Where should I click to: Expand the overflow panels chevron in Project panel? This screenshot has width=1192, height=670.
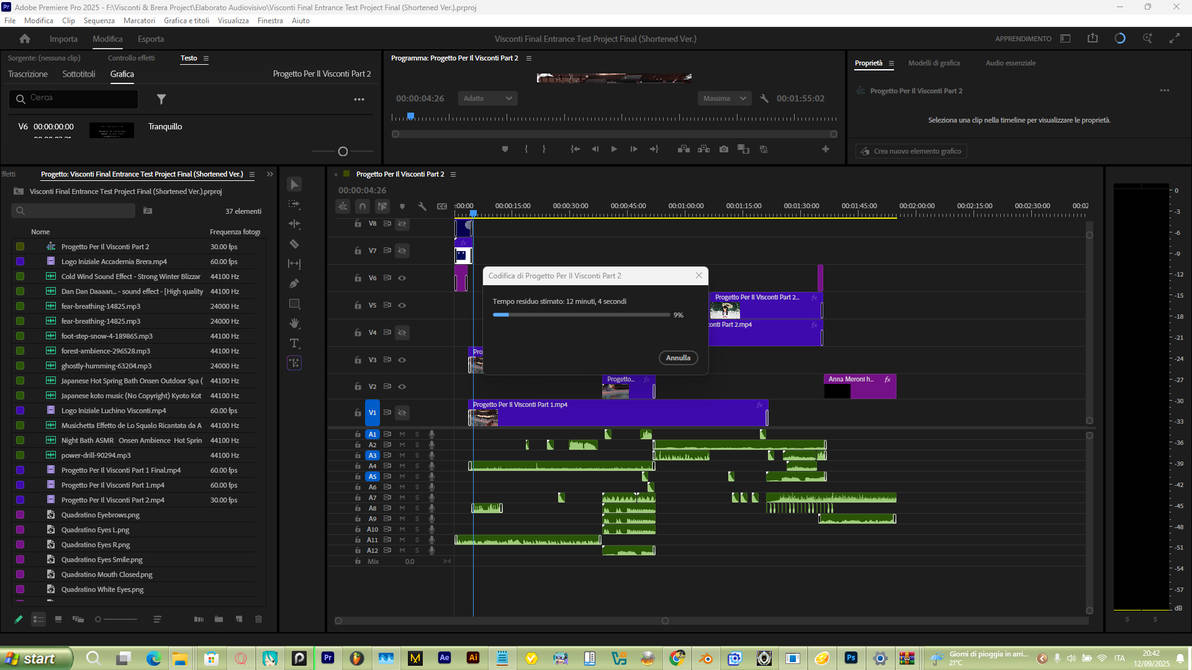270,174
